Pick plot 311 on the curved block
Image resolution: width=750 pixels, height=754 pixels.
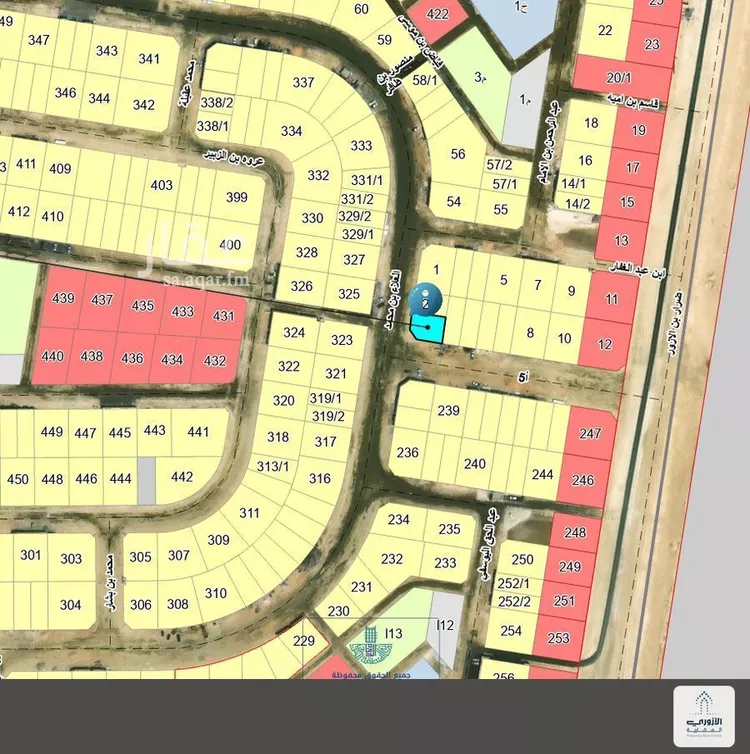click(249, 513)
